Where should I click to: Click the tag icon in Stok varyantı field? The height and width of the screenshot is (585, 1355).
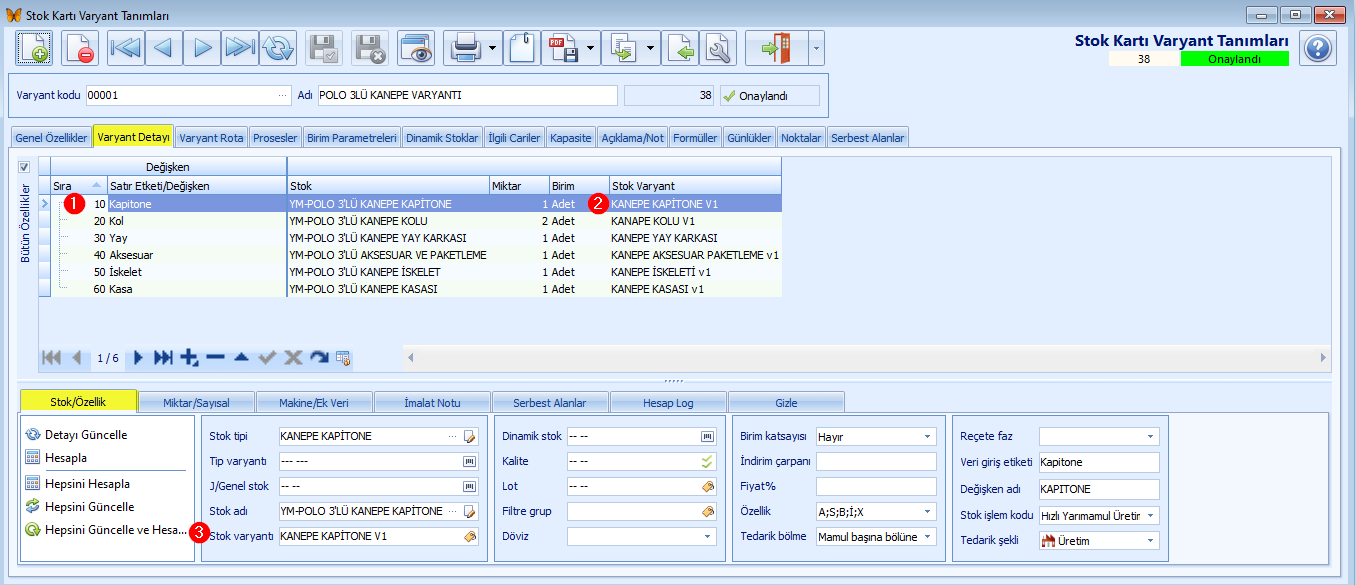point(470,536)
